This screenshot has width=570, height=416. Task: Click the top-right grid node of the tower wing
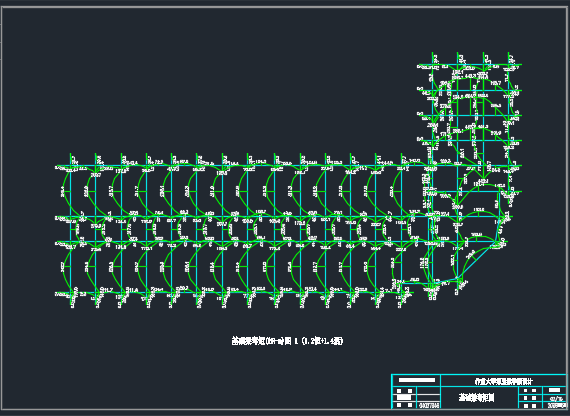pyautogui.click(x=509, y=65)
